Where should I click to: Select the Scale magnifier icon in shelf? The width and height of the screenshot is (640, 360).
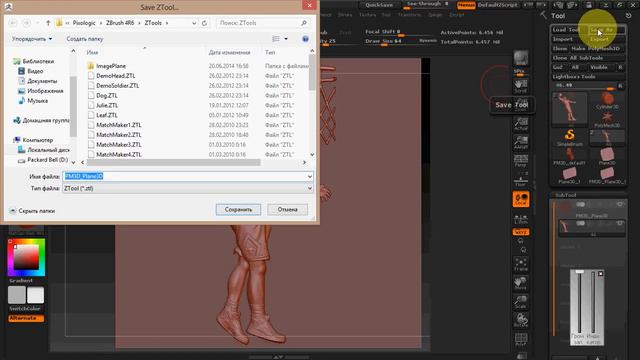pos(521,302)
